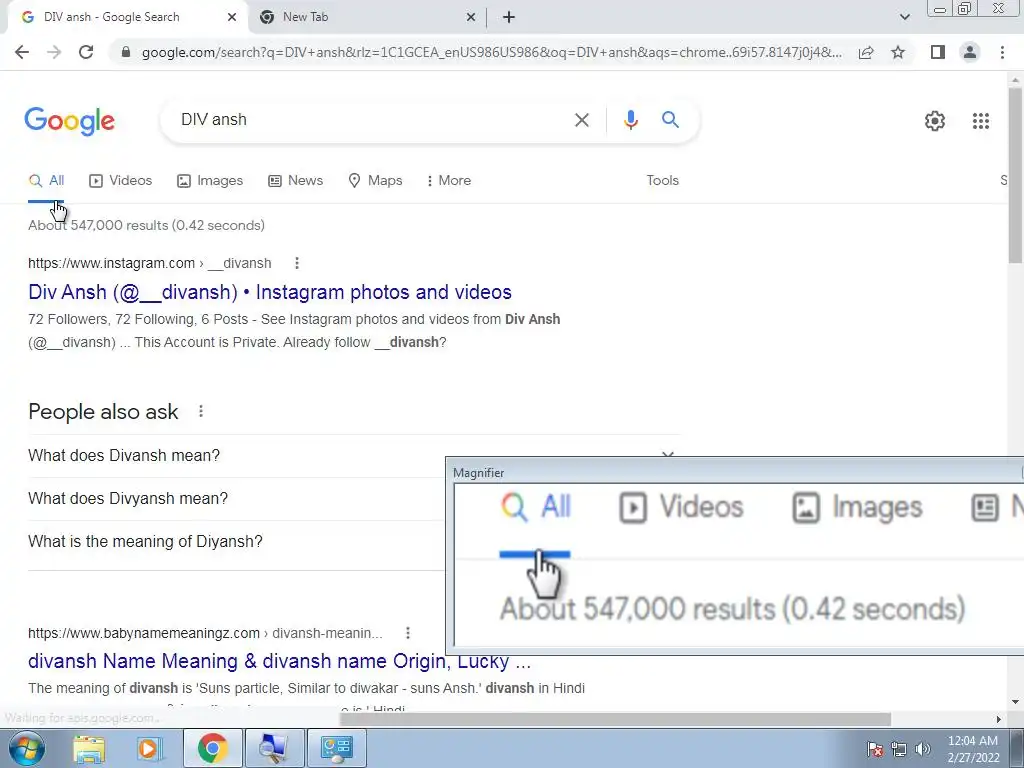The image size is (1024, 768).
Task: Click the vertical scrollbar thumb
Action: coord(1015,175)
